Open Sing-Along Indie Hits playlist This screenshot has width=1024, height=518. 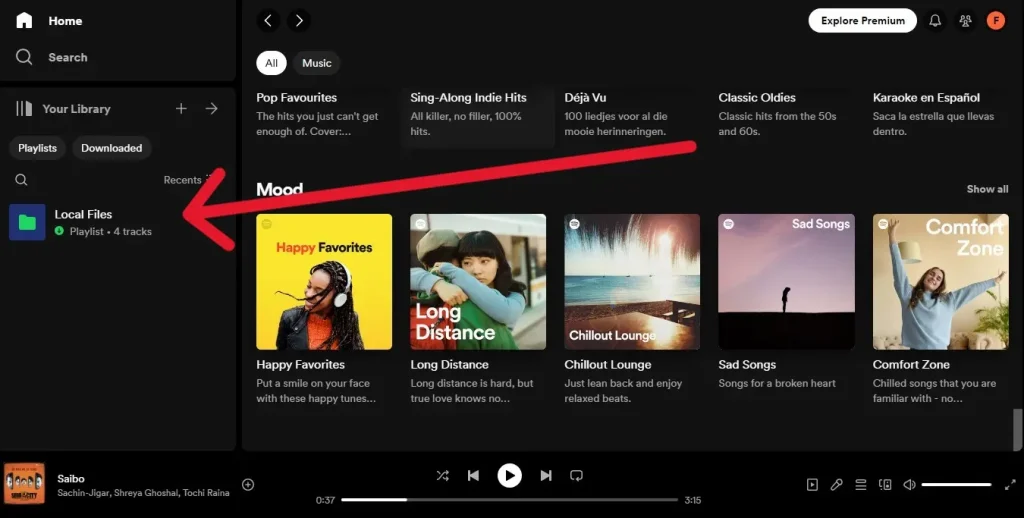(468, 97)
